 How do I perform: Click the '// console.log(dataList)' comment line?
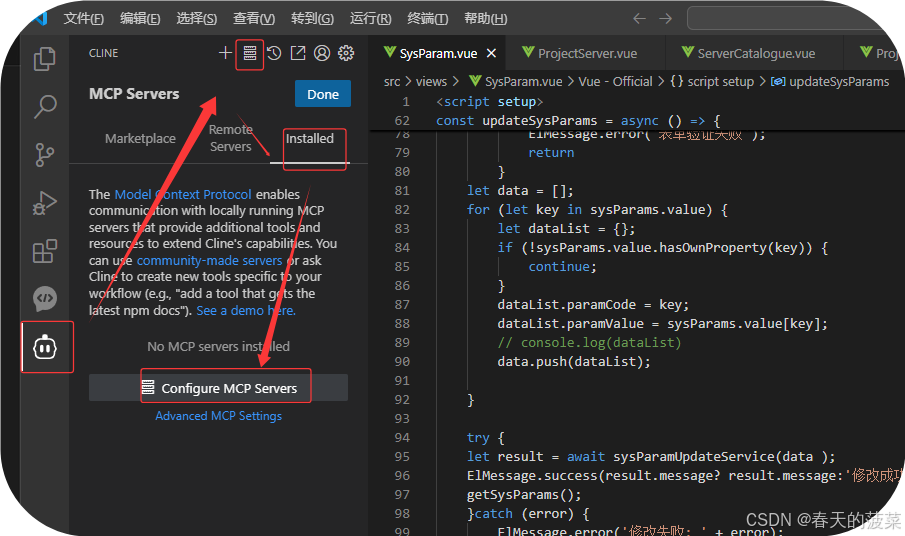tap(589, 343)
